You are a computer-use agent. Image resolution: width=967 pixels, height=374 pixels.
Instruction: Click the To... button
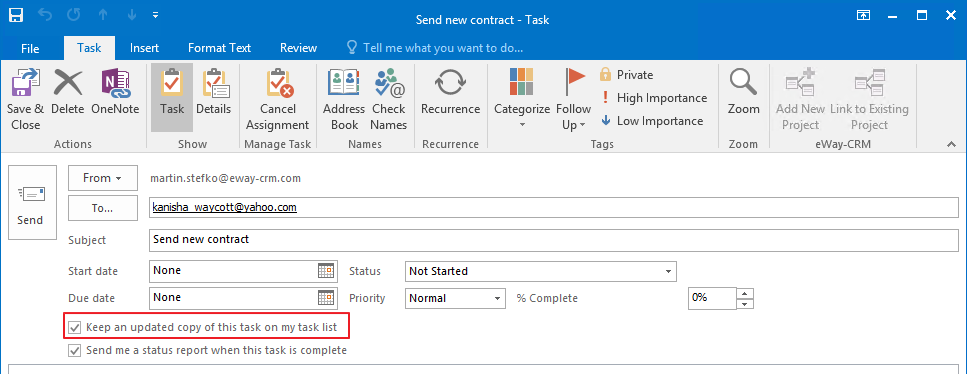coord(102,208)
